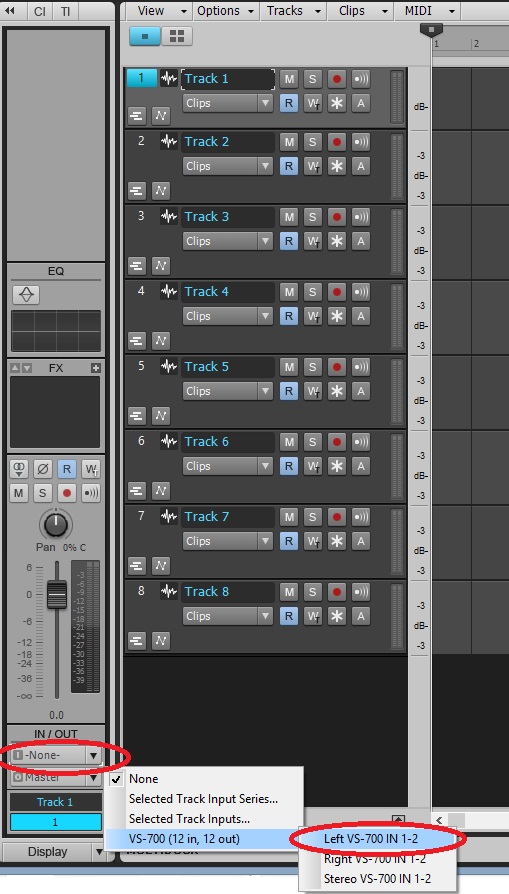Click Track 4 waveform audio icon
This screenshot has width=509, height=894.
tap(169, 291)
